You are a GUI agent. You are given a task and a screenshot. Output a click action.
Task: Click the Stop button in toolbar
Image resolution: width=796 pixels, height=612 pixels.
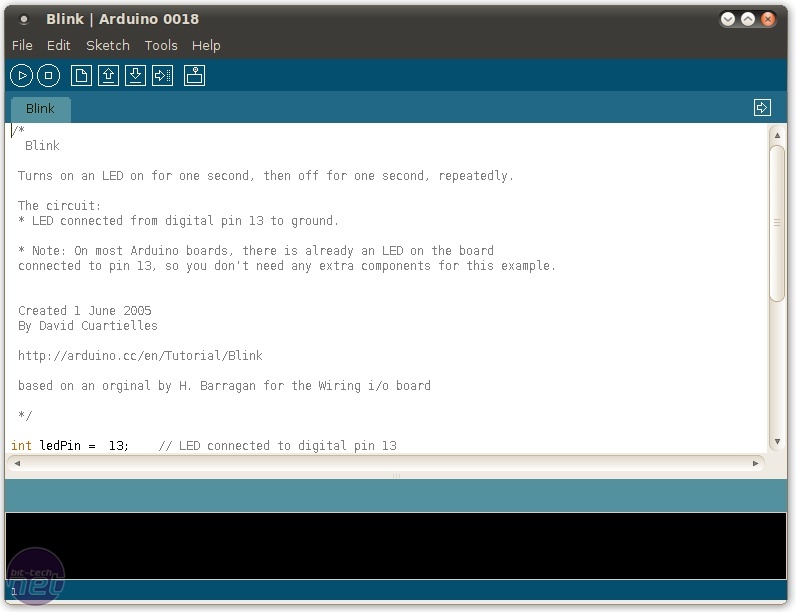48,76
